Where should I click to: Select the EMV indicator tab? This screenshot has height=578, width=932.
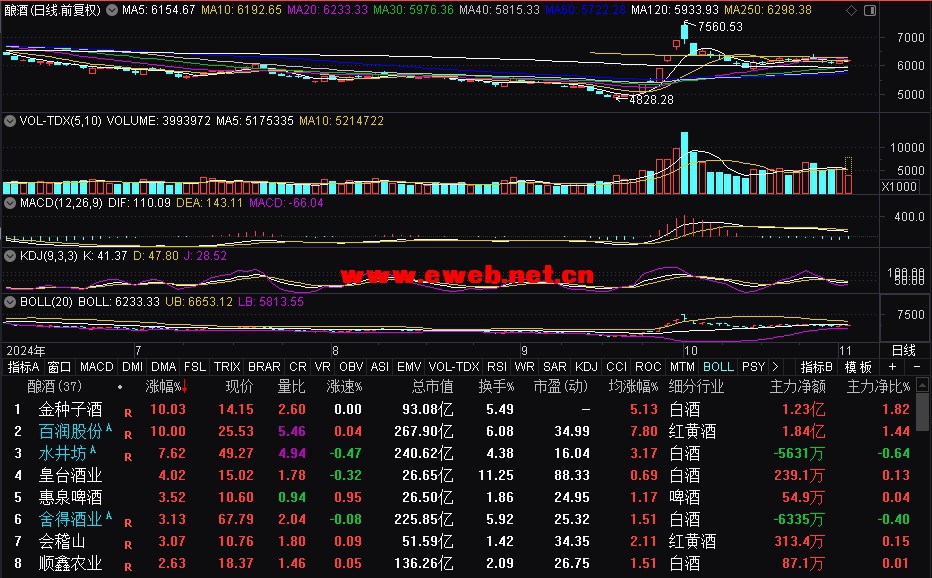point(409,367)
